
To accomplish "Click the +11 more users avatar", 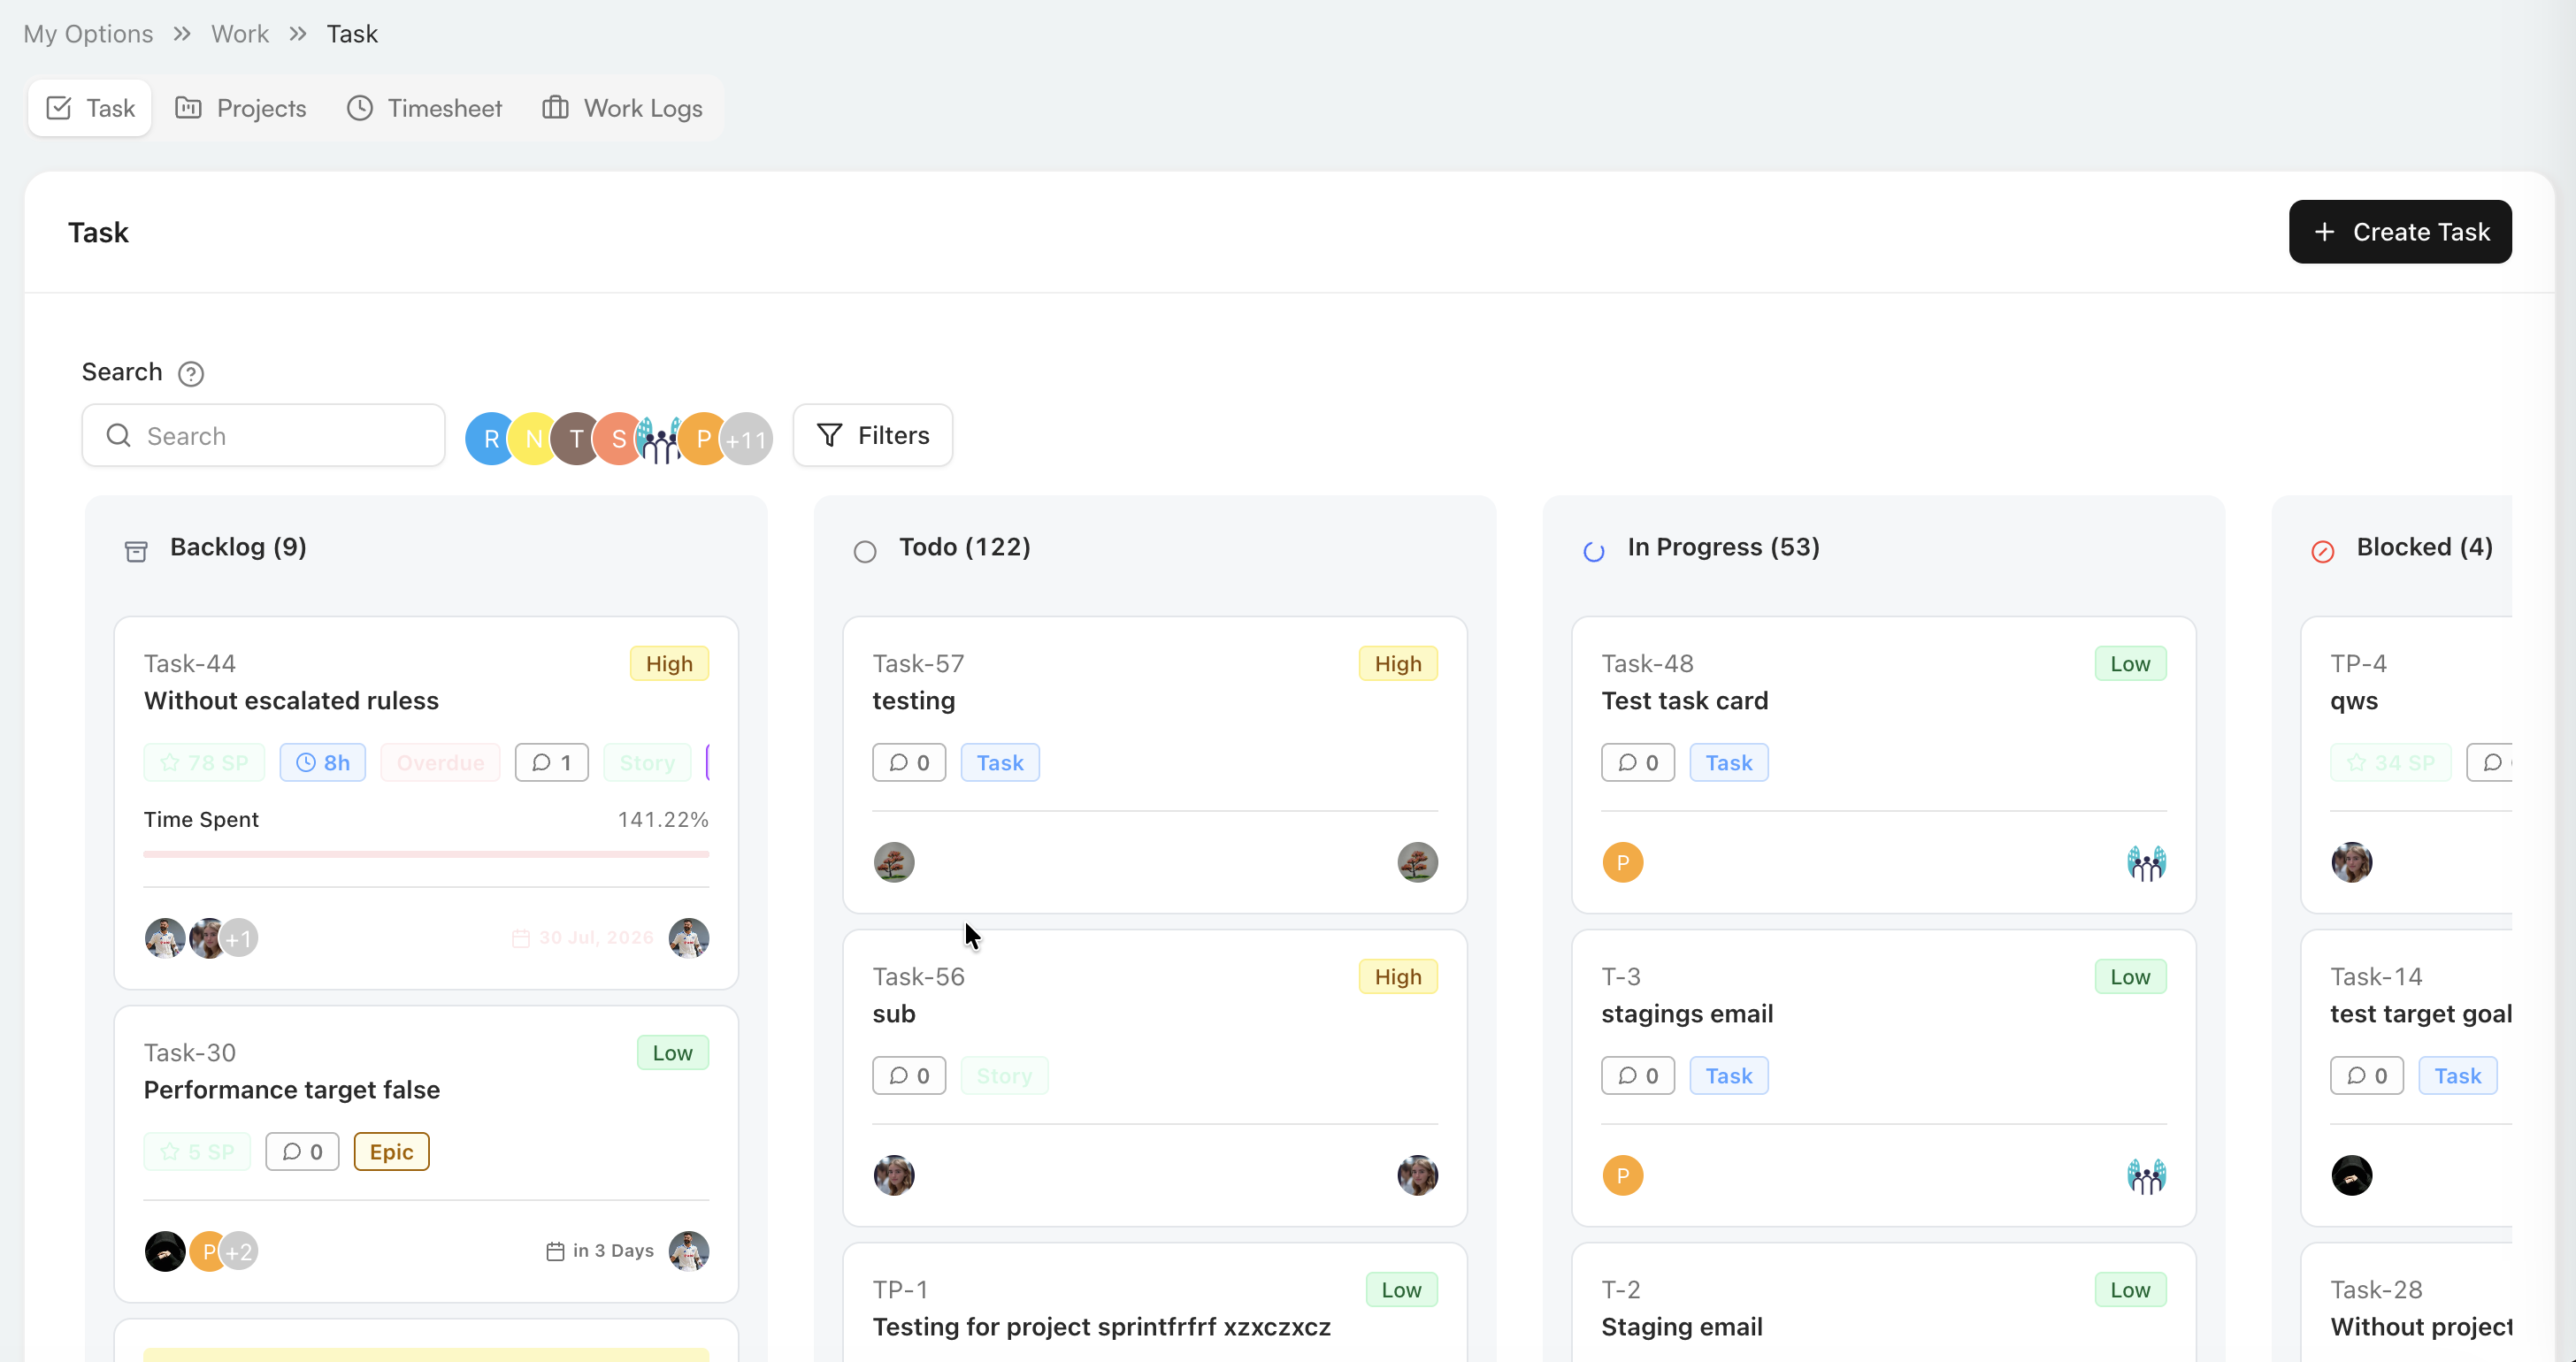I will coord(746,438).
